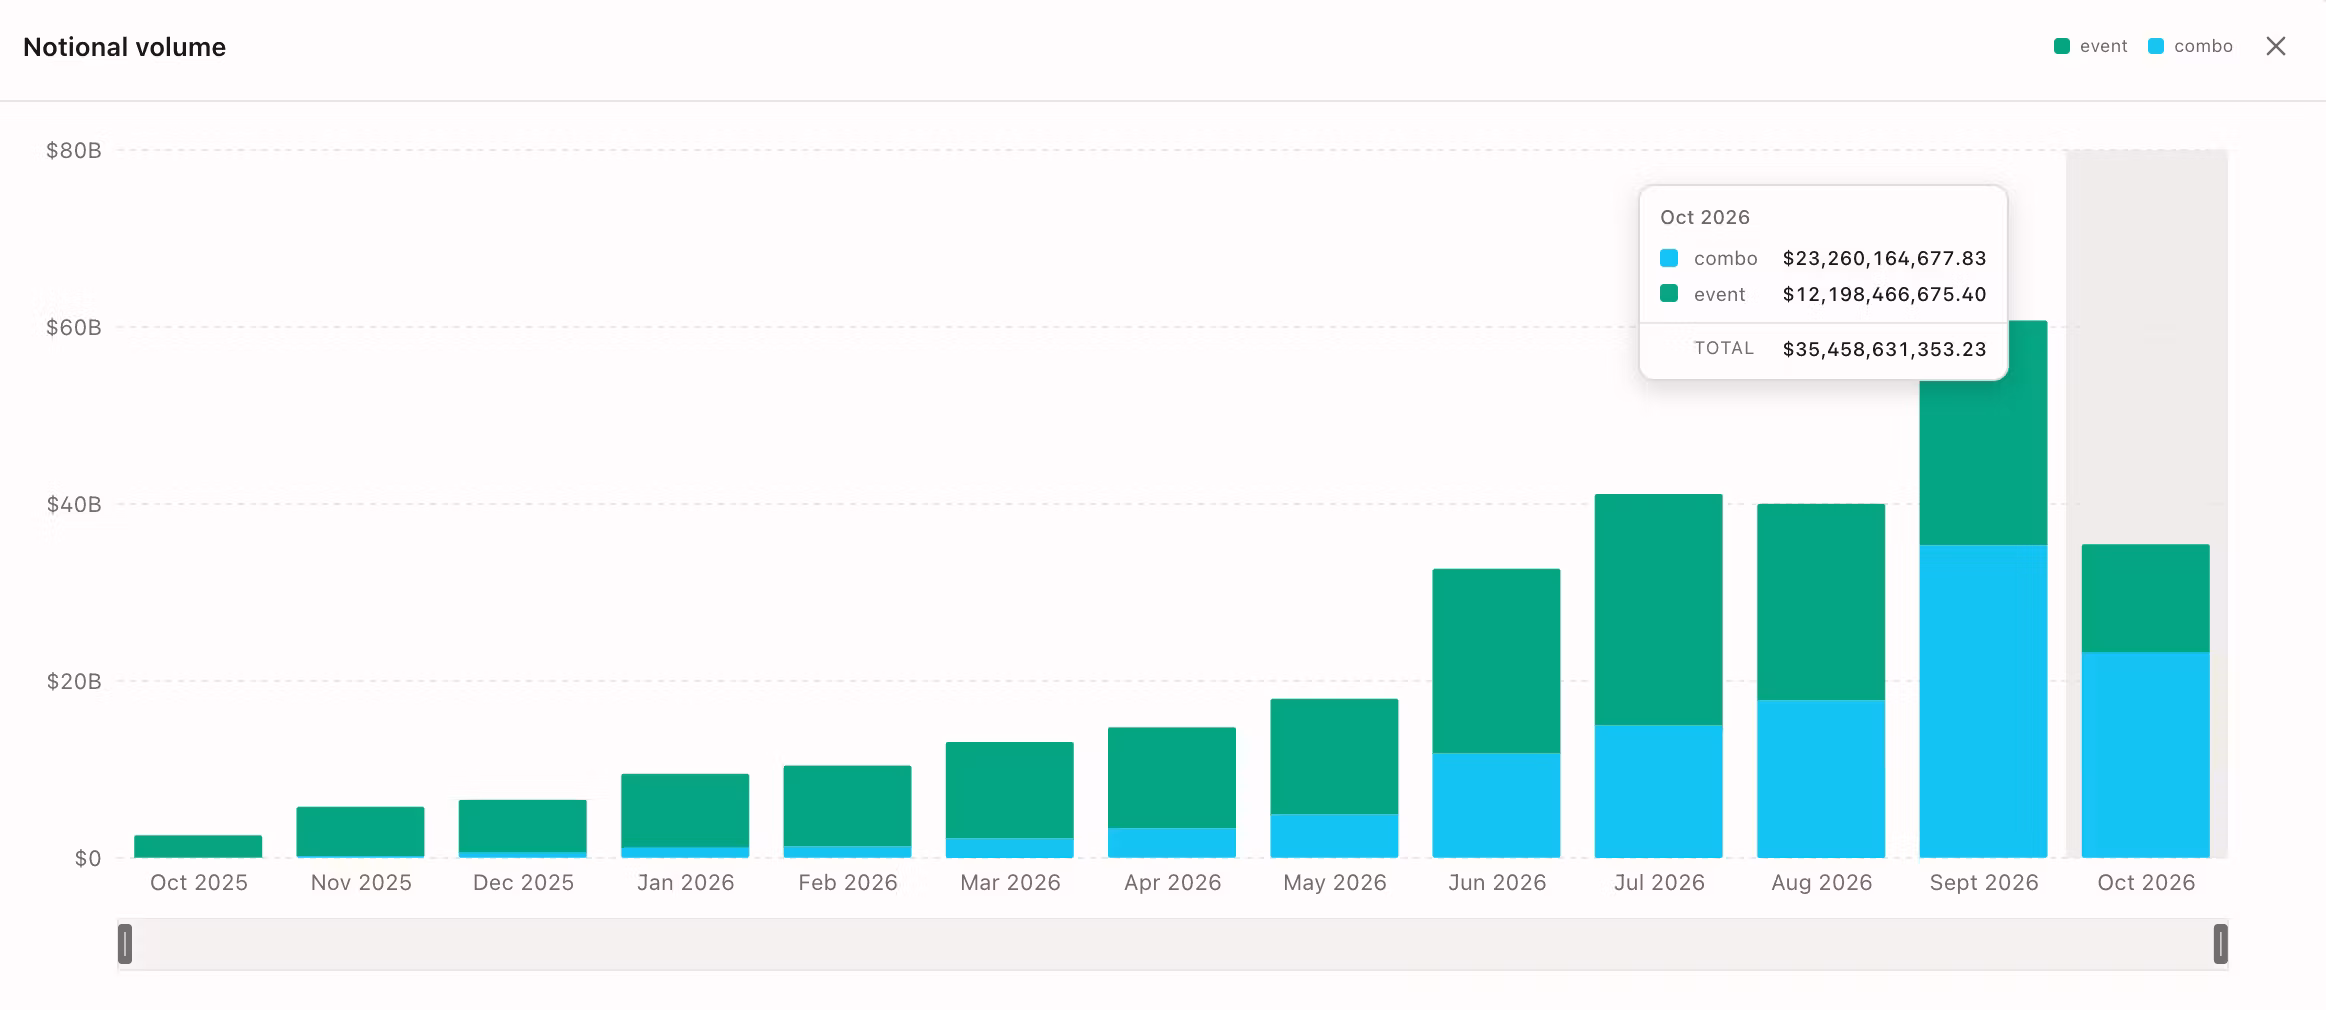
Task: Click the combo swatch in tooltip
Action: (1669, 258)
